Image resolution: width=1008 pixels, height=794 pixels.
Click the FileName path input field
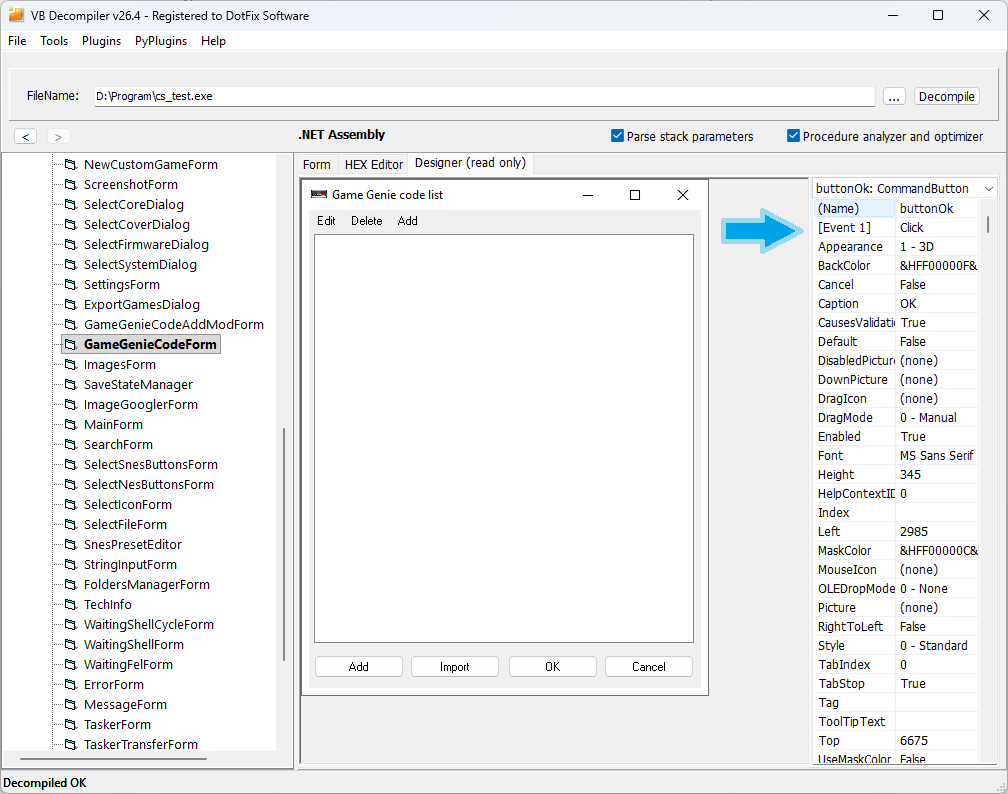tap(485, 96)
